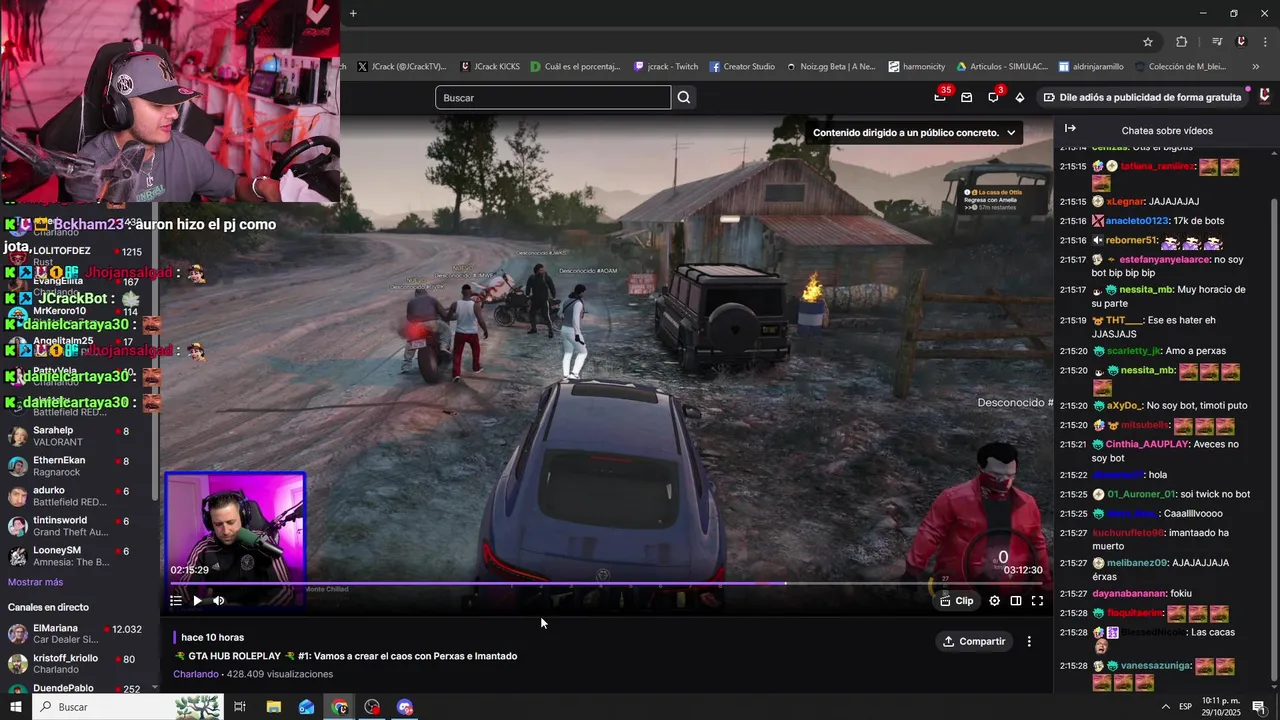Show more bookmarks with the chevron overflow
The image size is (1280, 720).
point(1256,67)
